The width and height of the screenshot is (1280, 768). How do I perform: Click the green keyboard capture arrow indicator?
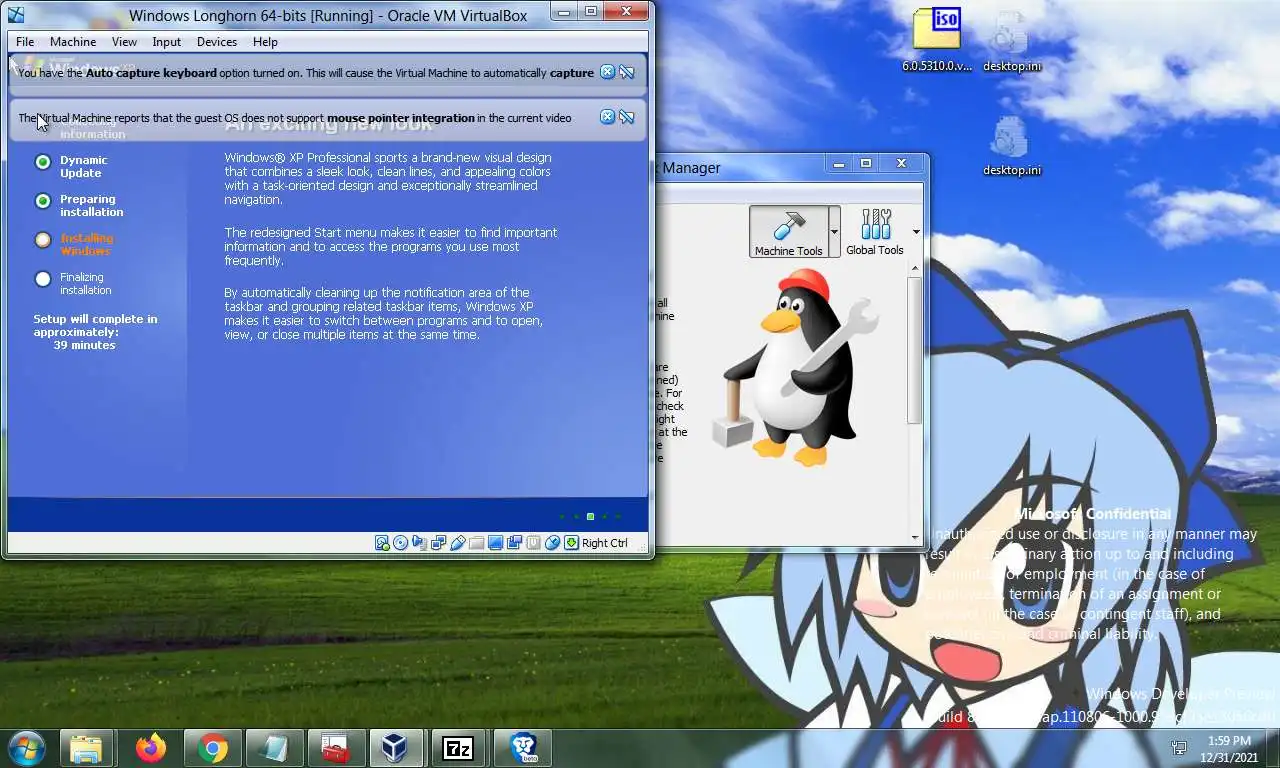(x=571, y=543)
